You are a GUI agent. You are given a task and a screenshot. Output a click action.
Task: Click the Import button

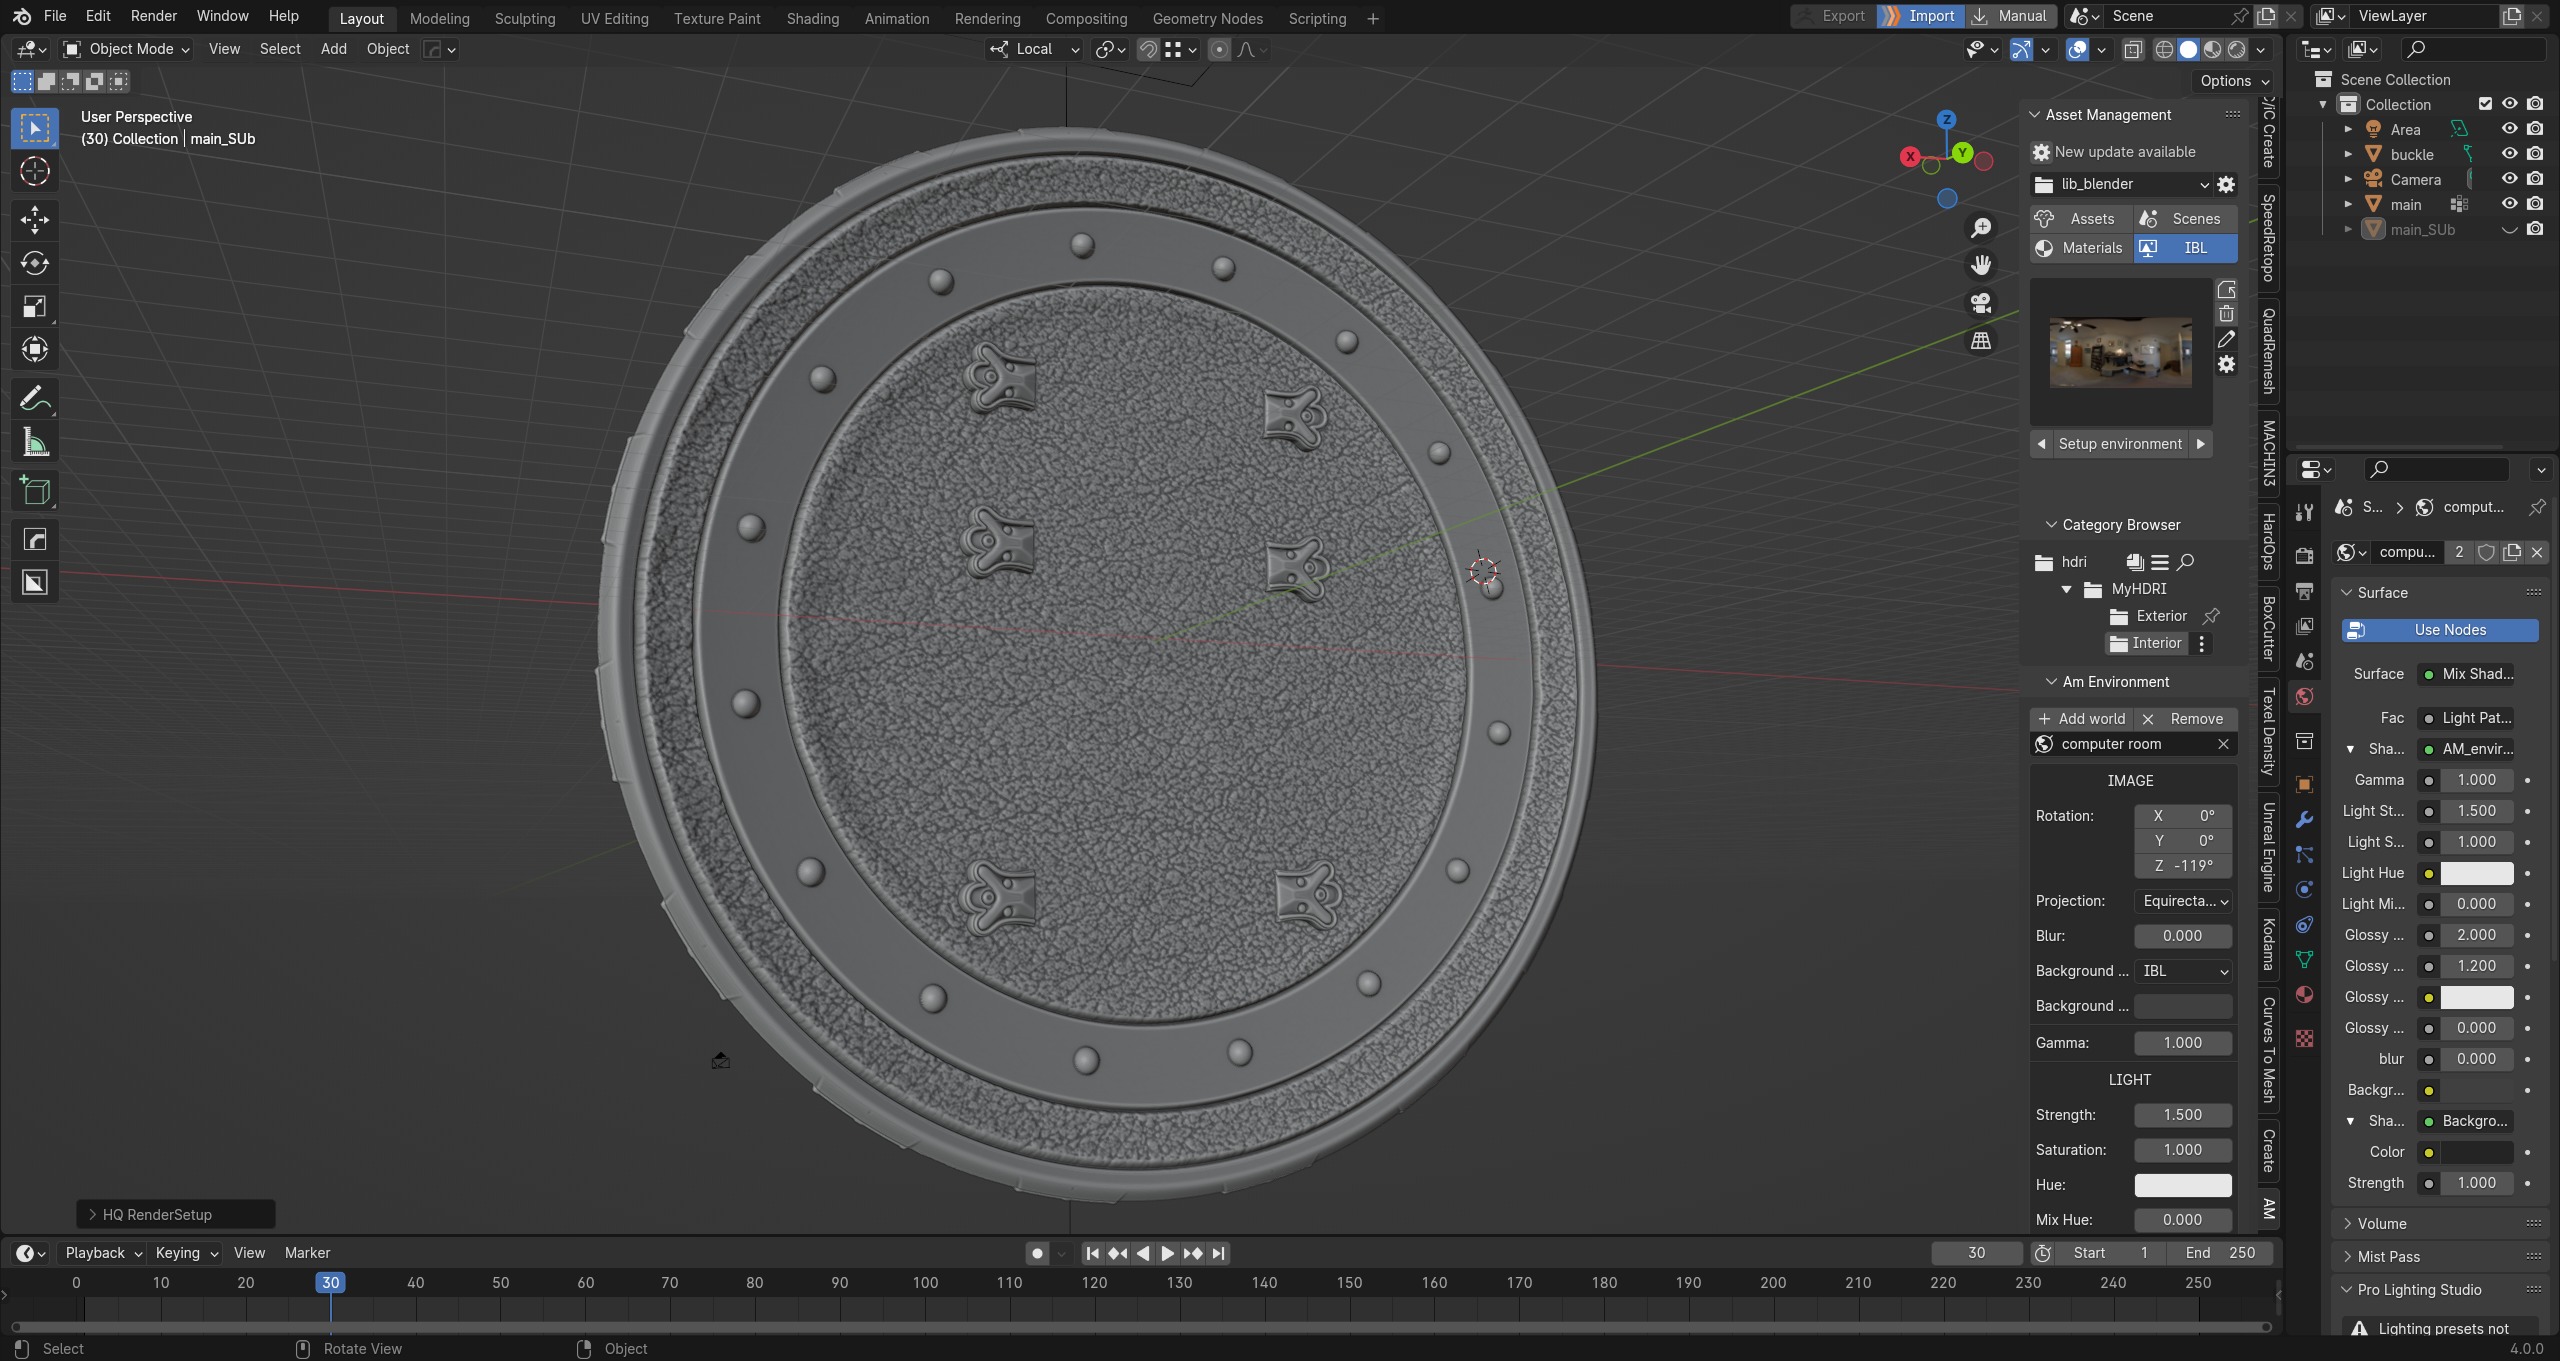click(x=1920, y=16)
